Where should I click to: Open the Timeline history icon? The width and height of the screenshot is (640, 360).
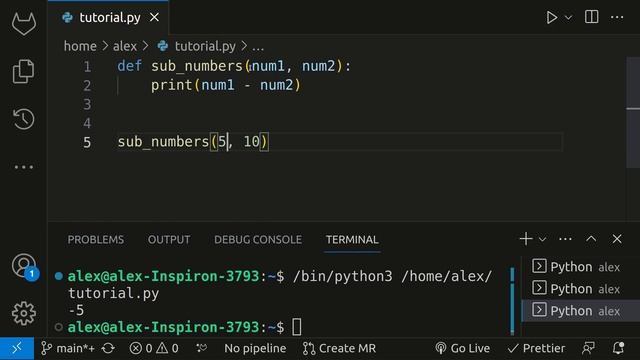[23, 119]
